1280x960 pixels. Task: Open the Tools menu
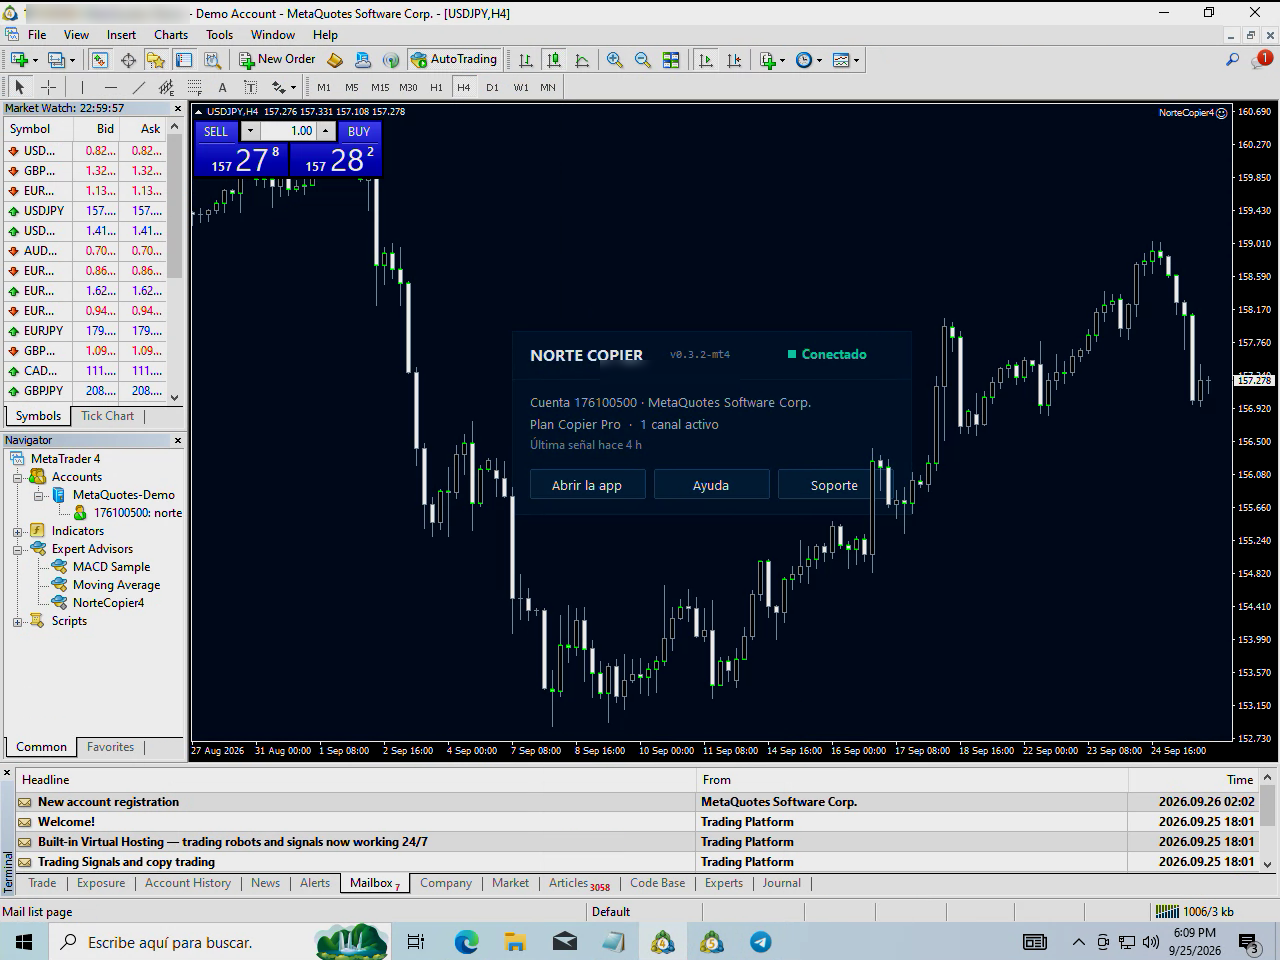[x=219, y=34]
